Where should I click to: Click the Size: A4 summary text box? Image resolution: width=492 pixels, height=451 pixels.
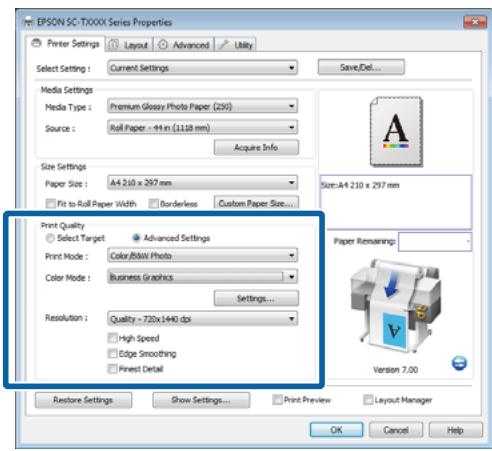(396, 202)
